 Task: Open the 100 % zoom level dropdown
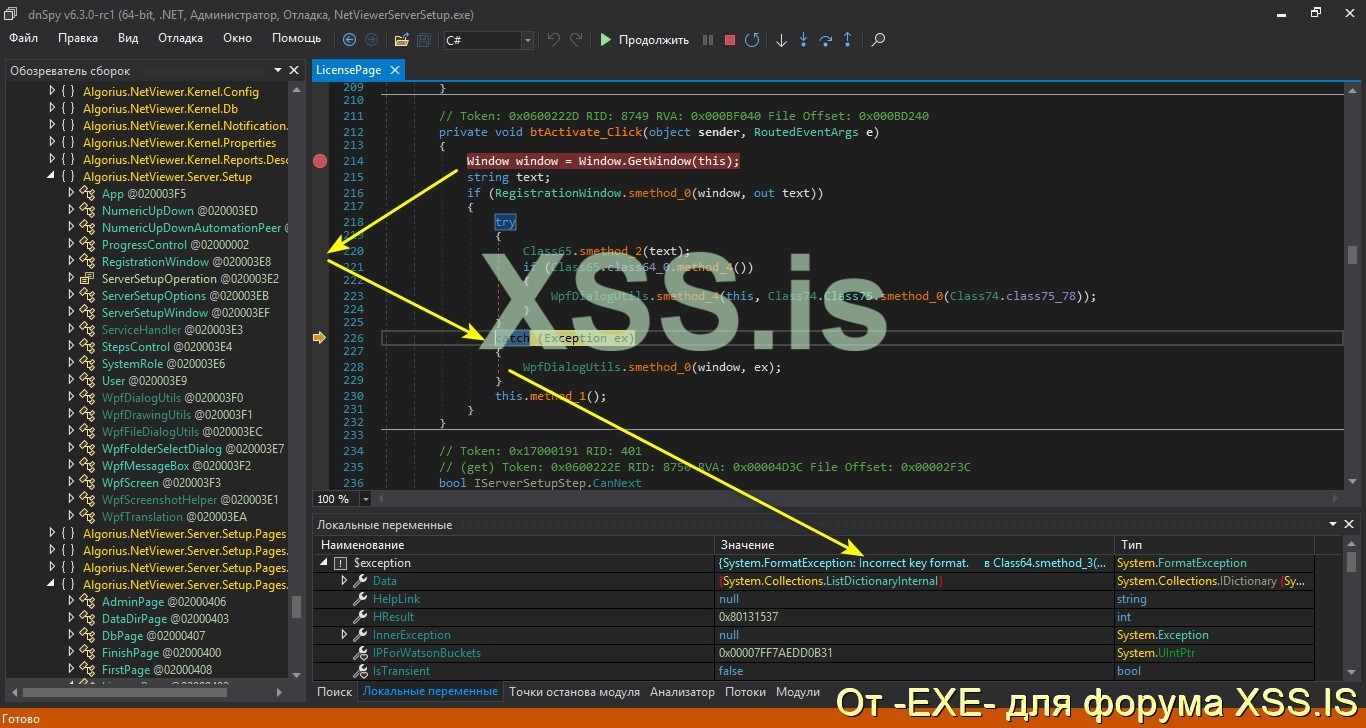coord(365,499)
